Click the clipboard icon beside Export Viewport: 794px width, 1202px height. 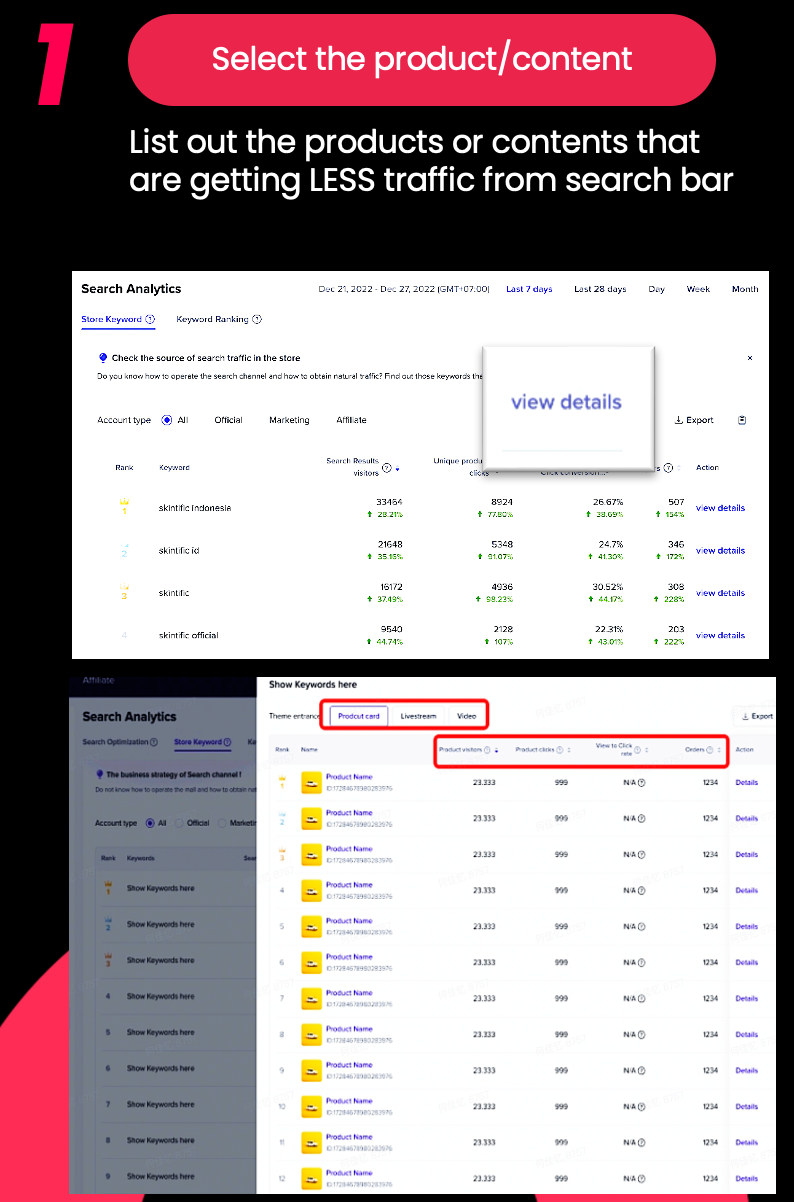tap(742, 420)
